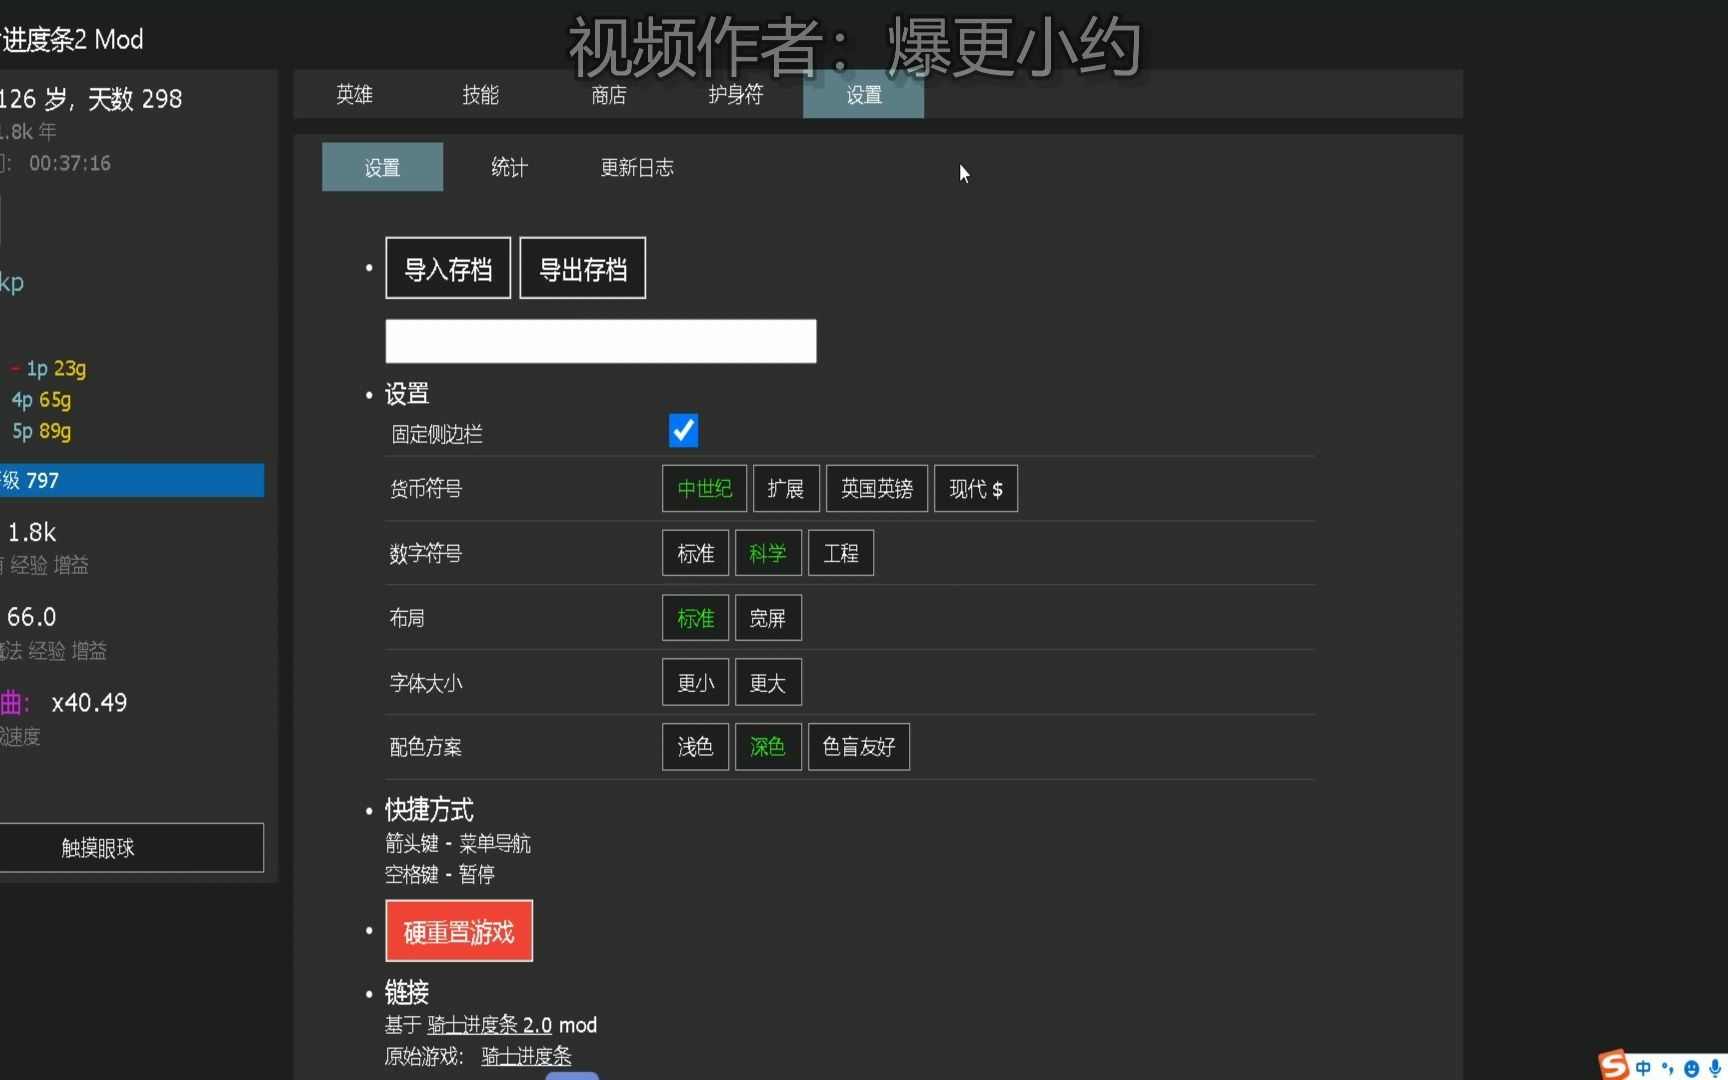Open the 更新日志 sub-tab

pyautogui.click(x=637, y=167)
